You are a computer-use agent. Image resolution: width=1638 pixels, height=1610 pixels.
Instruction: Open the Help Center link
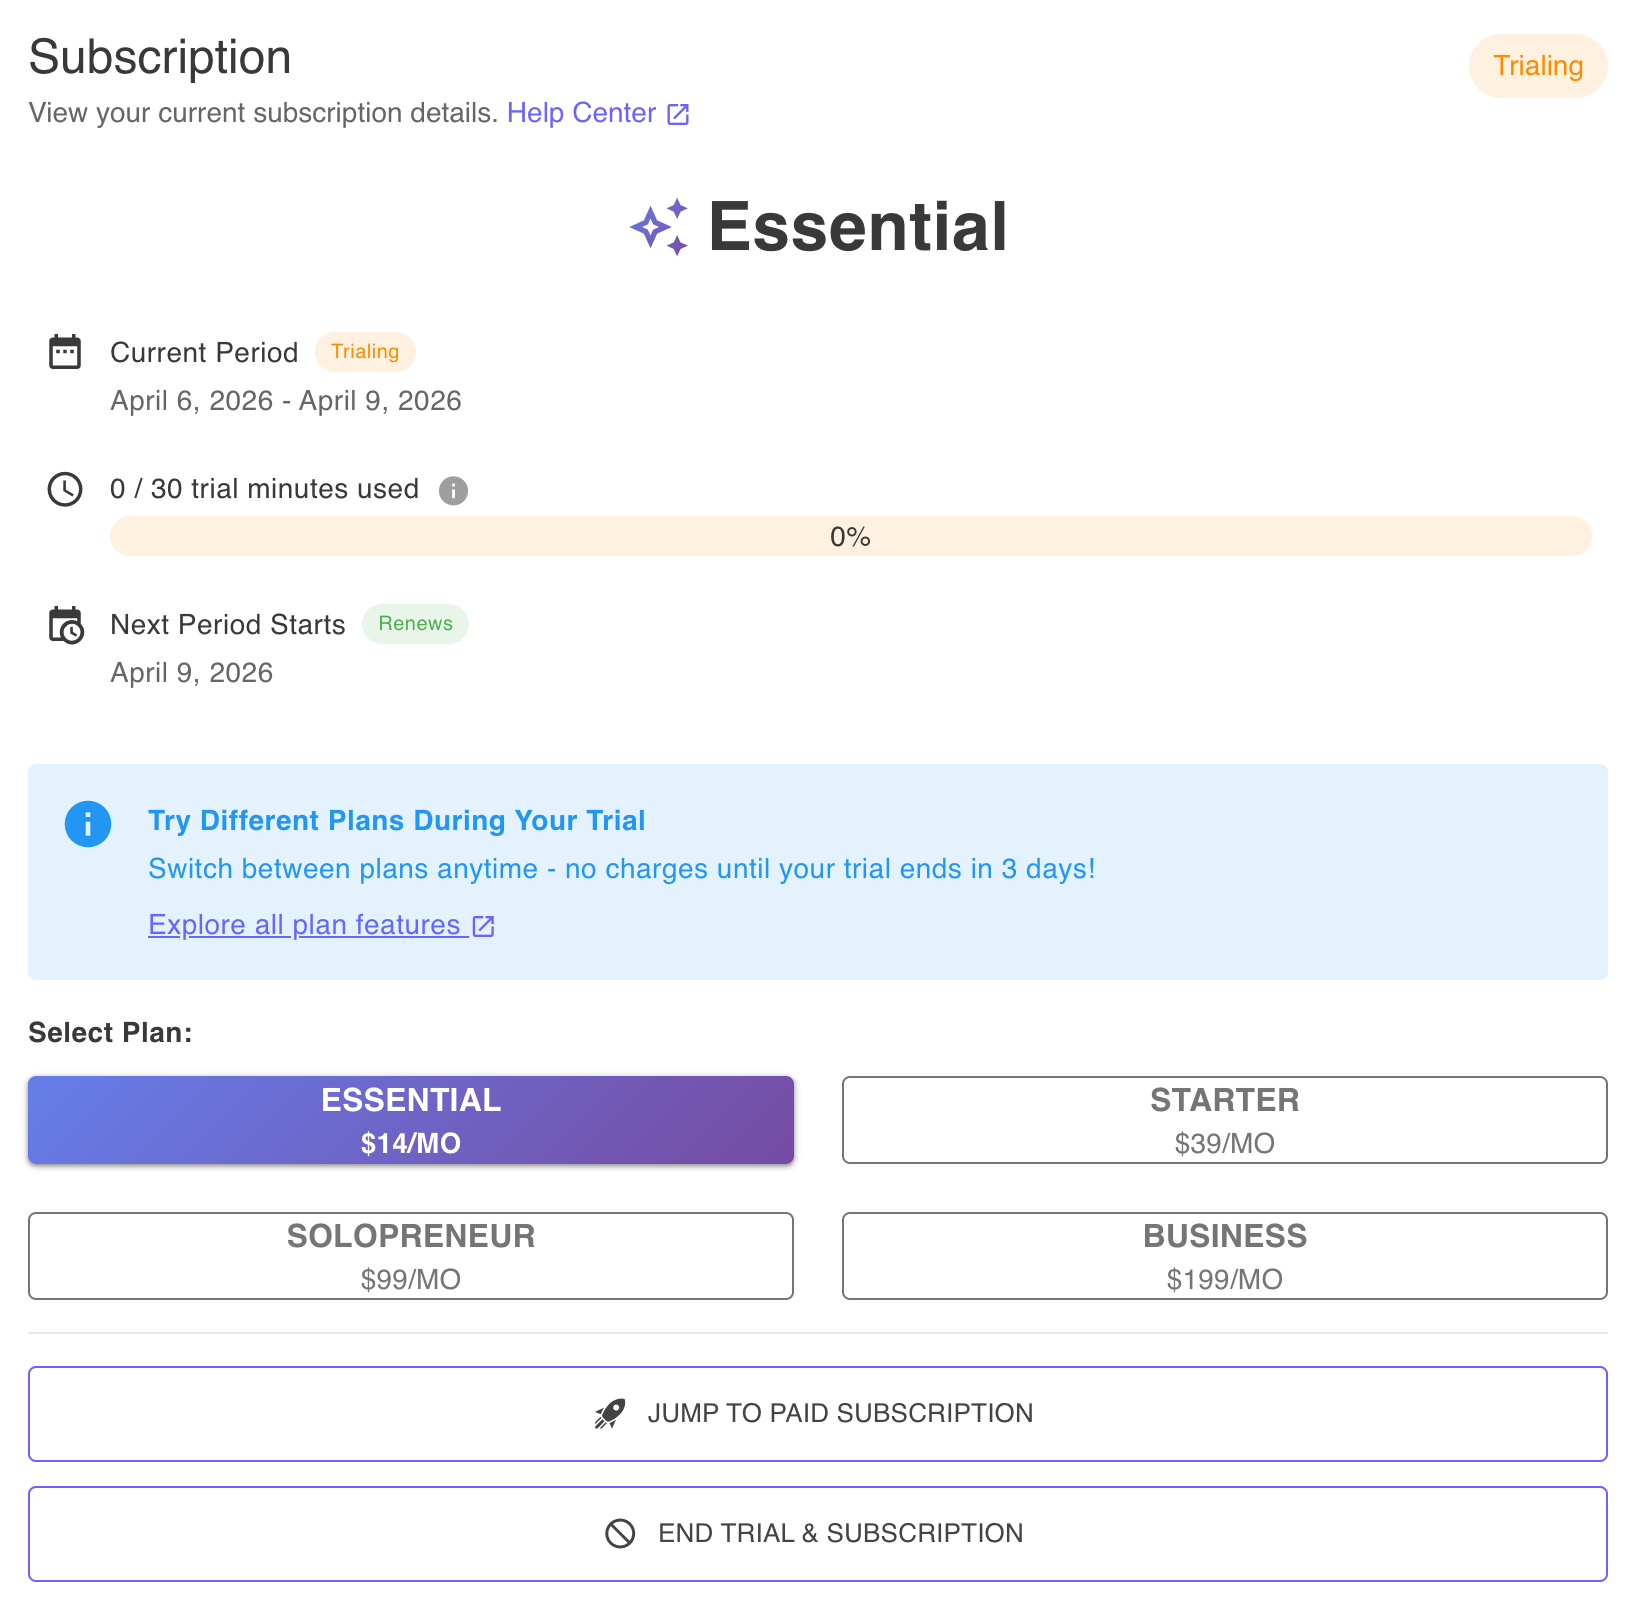580,113
